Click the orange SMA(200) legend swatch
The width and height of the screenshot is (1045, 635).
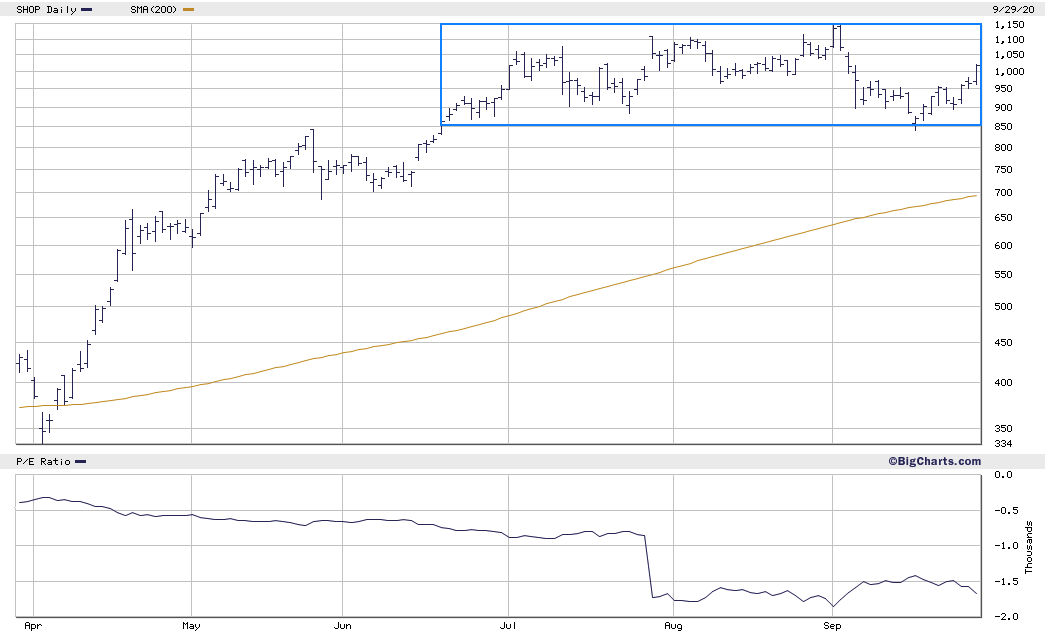(x=190, y=9)
